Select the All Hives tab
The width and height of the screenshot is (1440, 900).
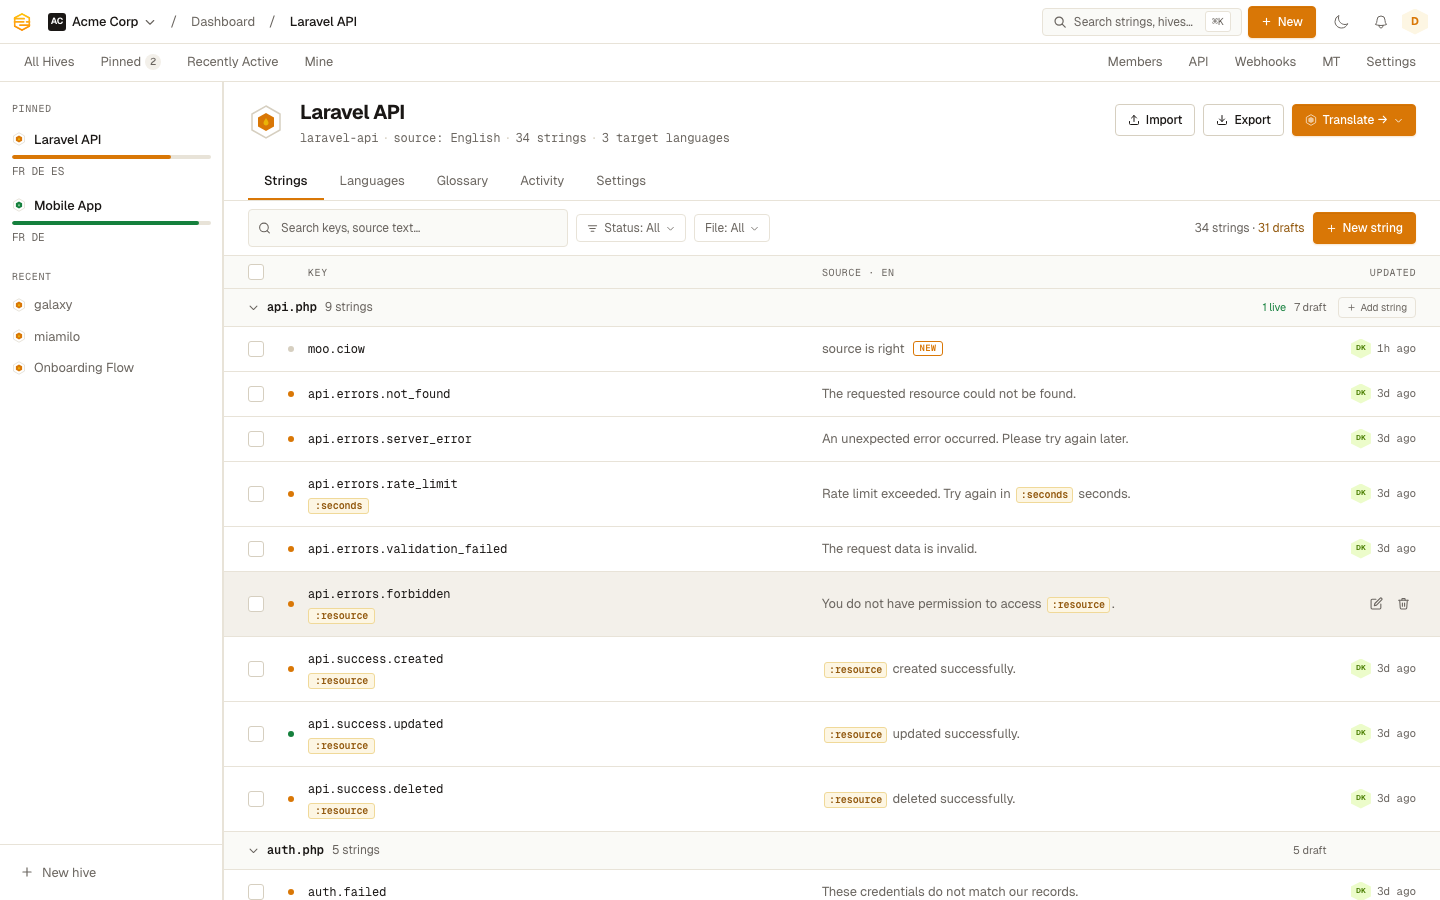pos(49,62)
